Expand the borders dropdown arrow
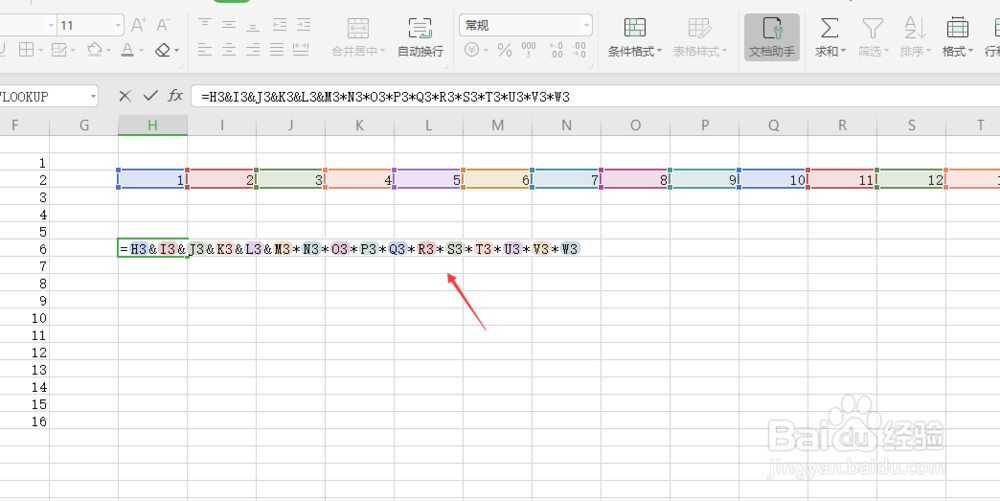This screenshot has width=1000, height=501. pos(40,50)
